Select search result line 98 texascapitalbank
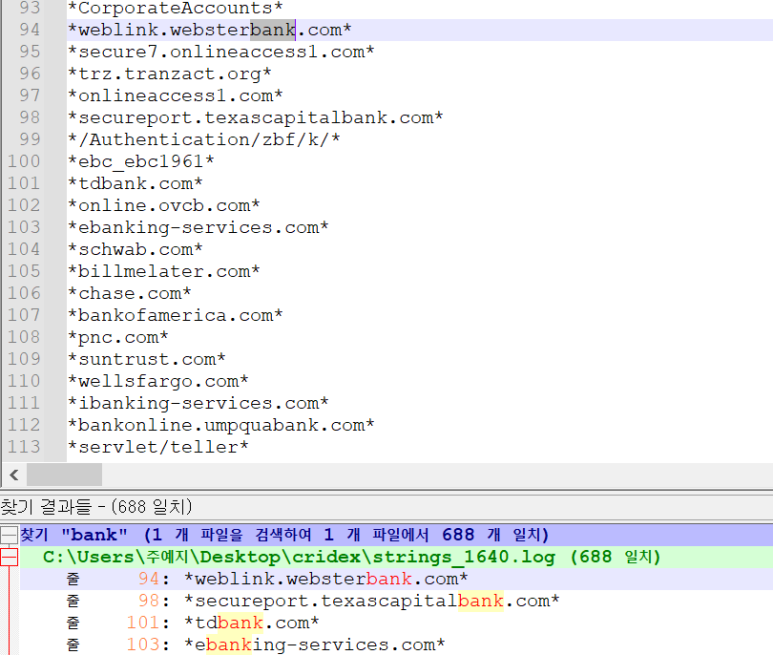The width and height of the screenshot is (773, 655). [396, 601]
